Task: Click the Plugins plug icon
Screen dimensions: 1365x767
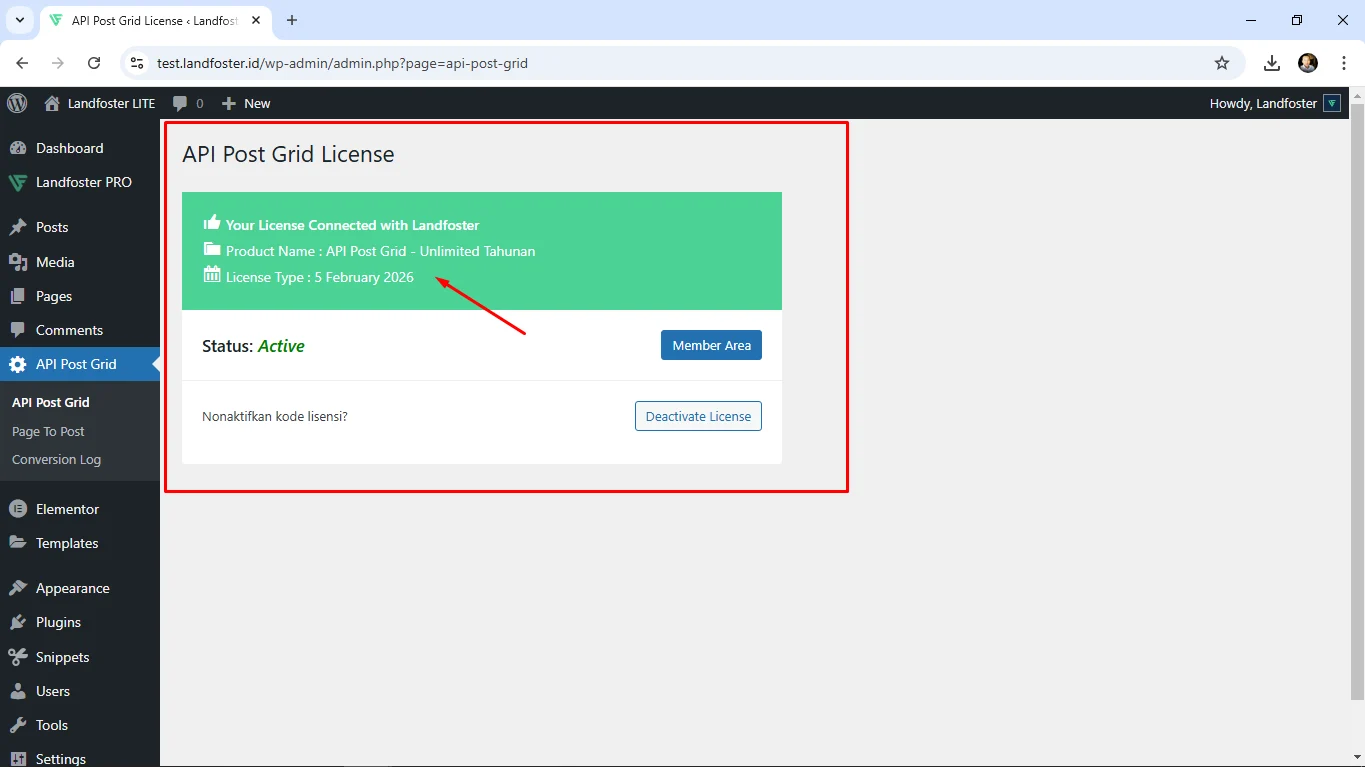Action: click(18, 622)
